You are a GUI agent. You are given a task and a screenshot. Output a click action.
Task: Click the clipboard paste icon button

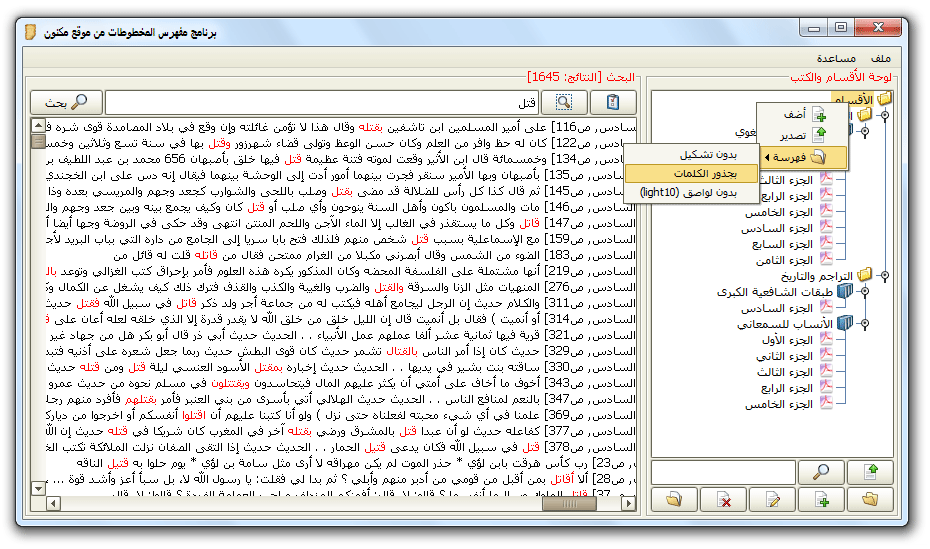[x=613, y=103]
